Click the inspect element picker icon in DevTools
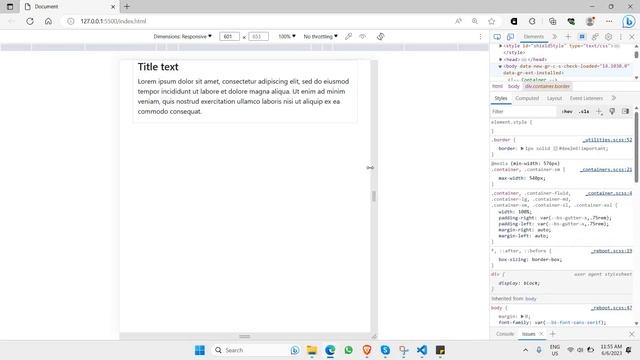 click(497, 37)
